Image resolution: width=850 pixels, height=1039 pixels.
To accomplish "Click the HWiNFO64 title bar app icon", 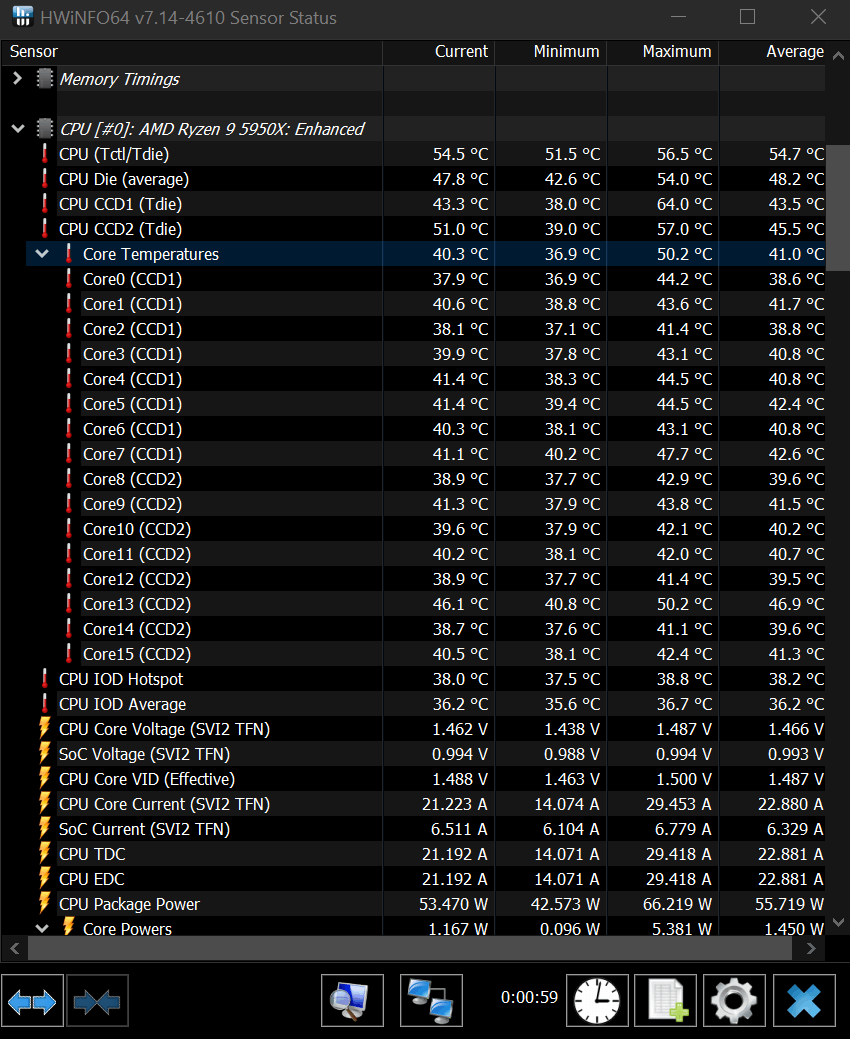I will tap(22, 17).
